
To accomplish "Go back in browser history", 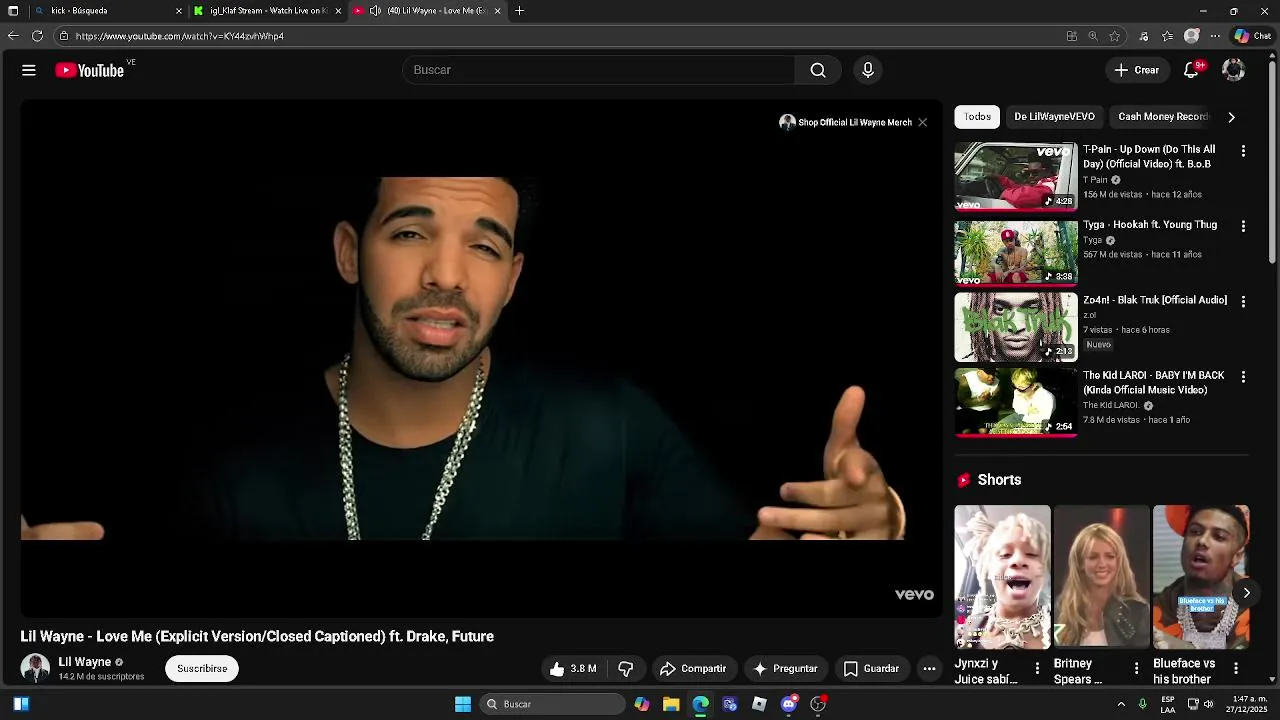I will click(x=13, y=36).
